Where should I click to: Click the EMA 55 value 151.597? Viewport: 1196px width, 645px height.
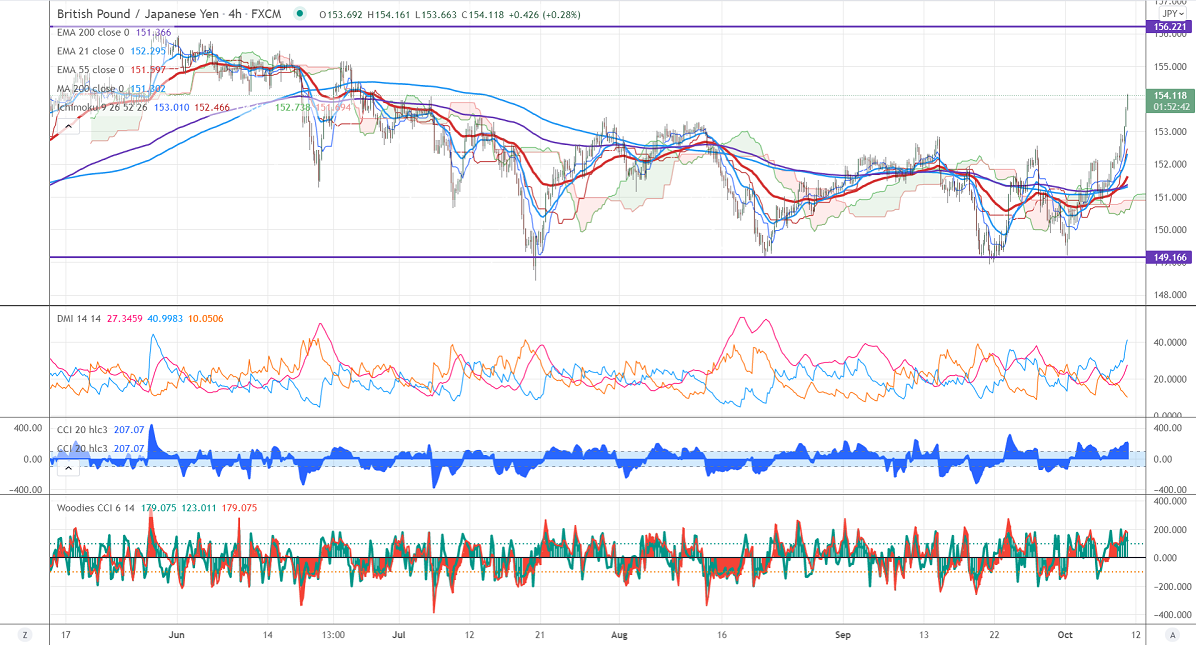(148, 69)
